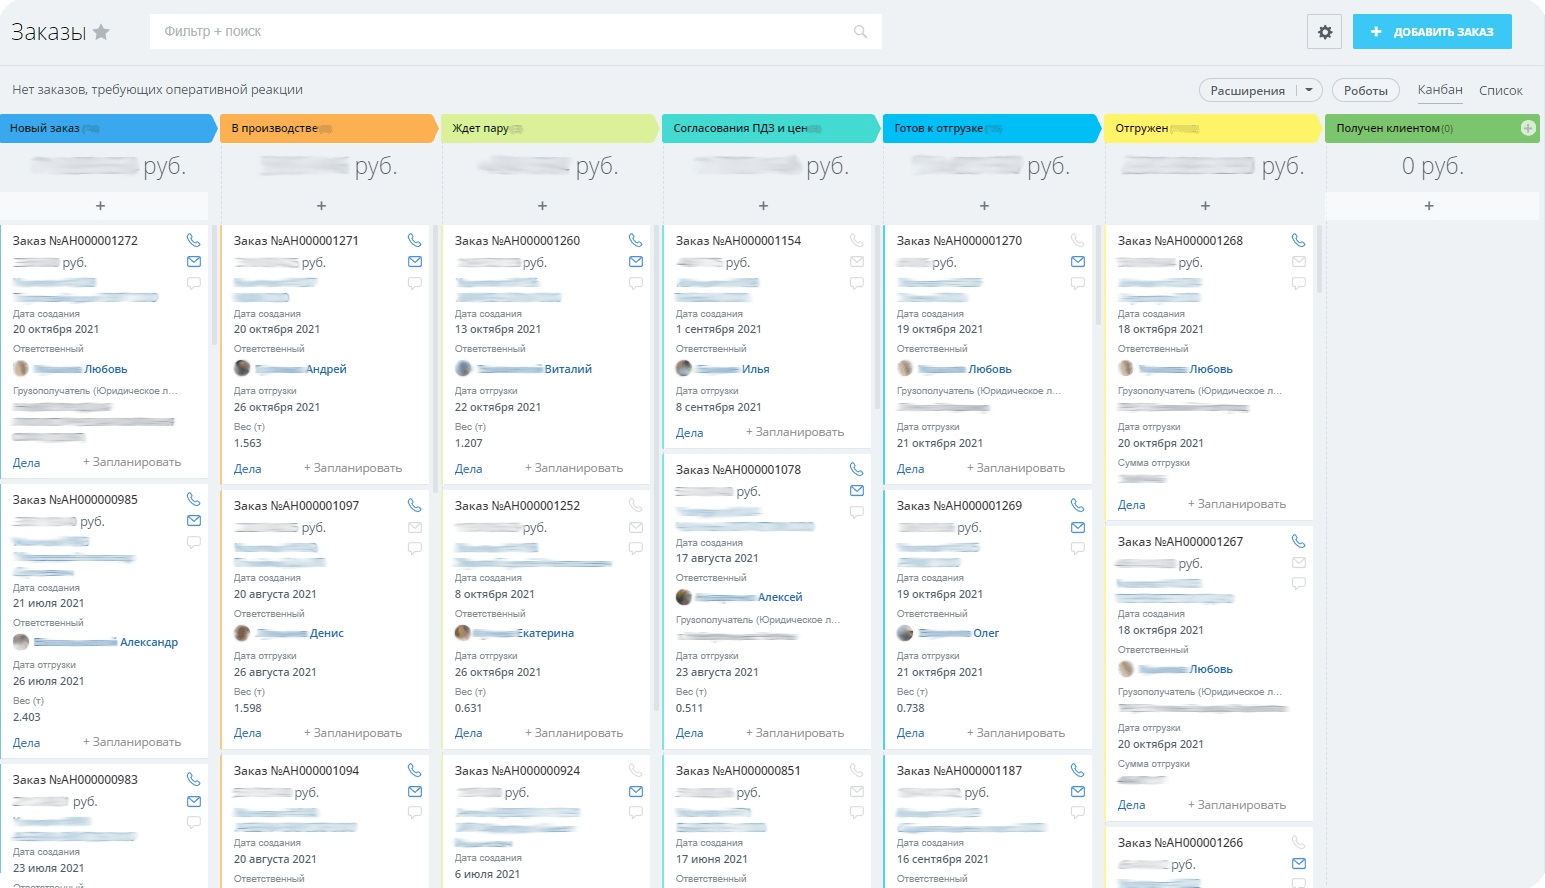Open responsible Андрей on order АН000001271
This screenshot has height=888, width=1545.
coord(326,369)
